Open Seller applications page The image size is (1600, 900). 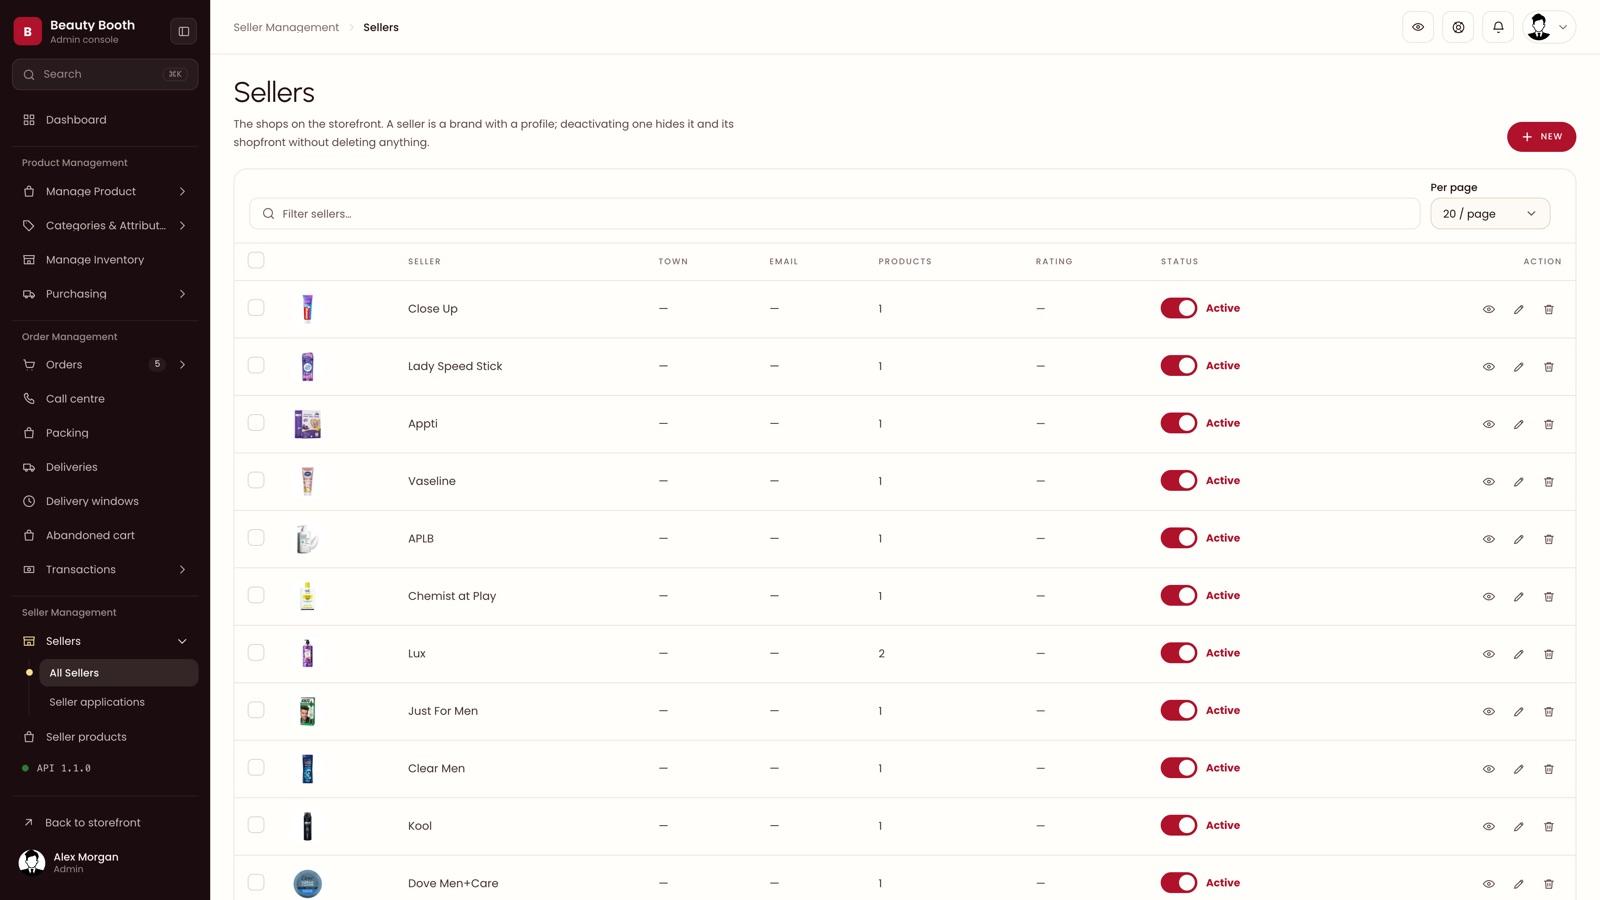point(118,702)
